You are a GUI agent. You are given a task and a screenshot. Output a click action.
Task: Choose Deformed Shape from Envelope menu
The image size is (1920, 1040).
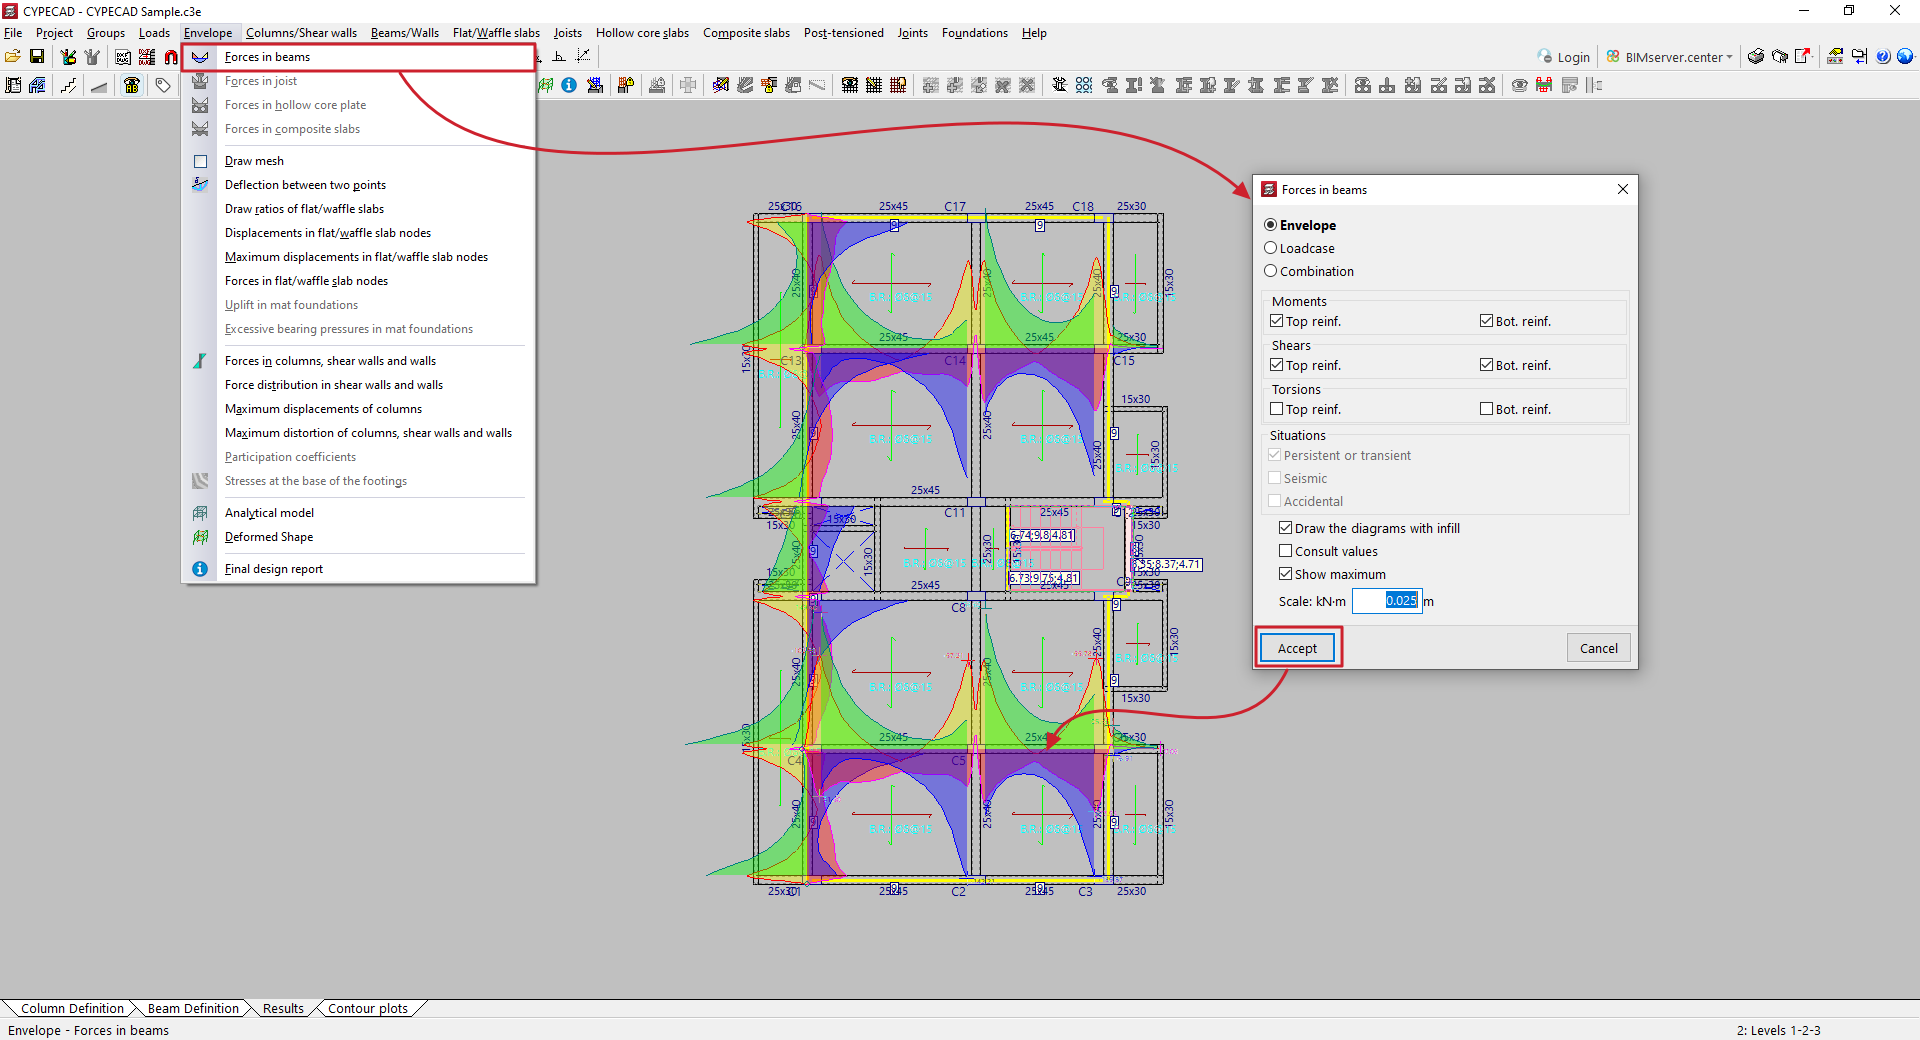(x=269, y=537)
